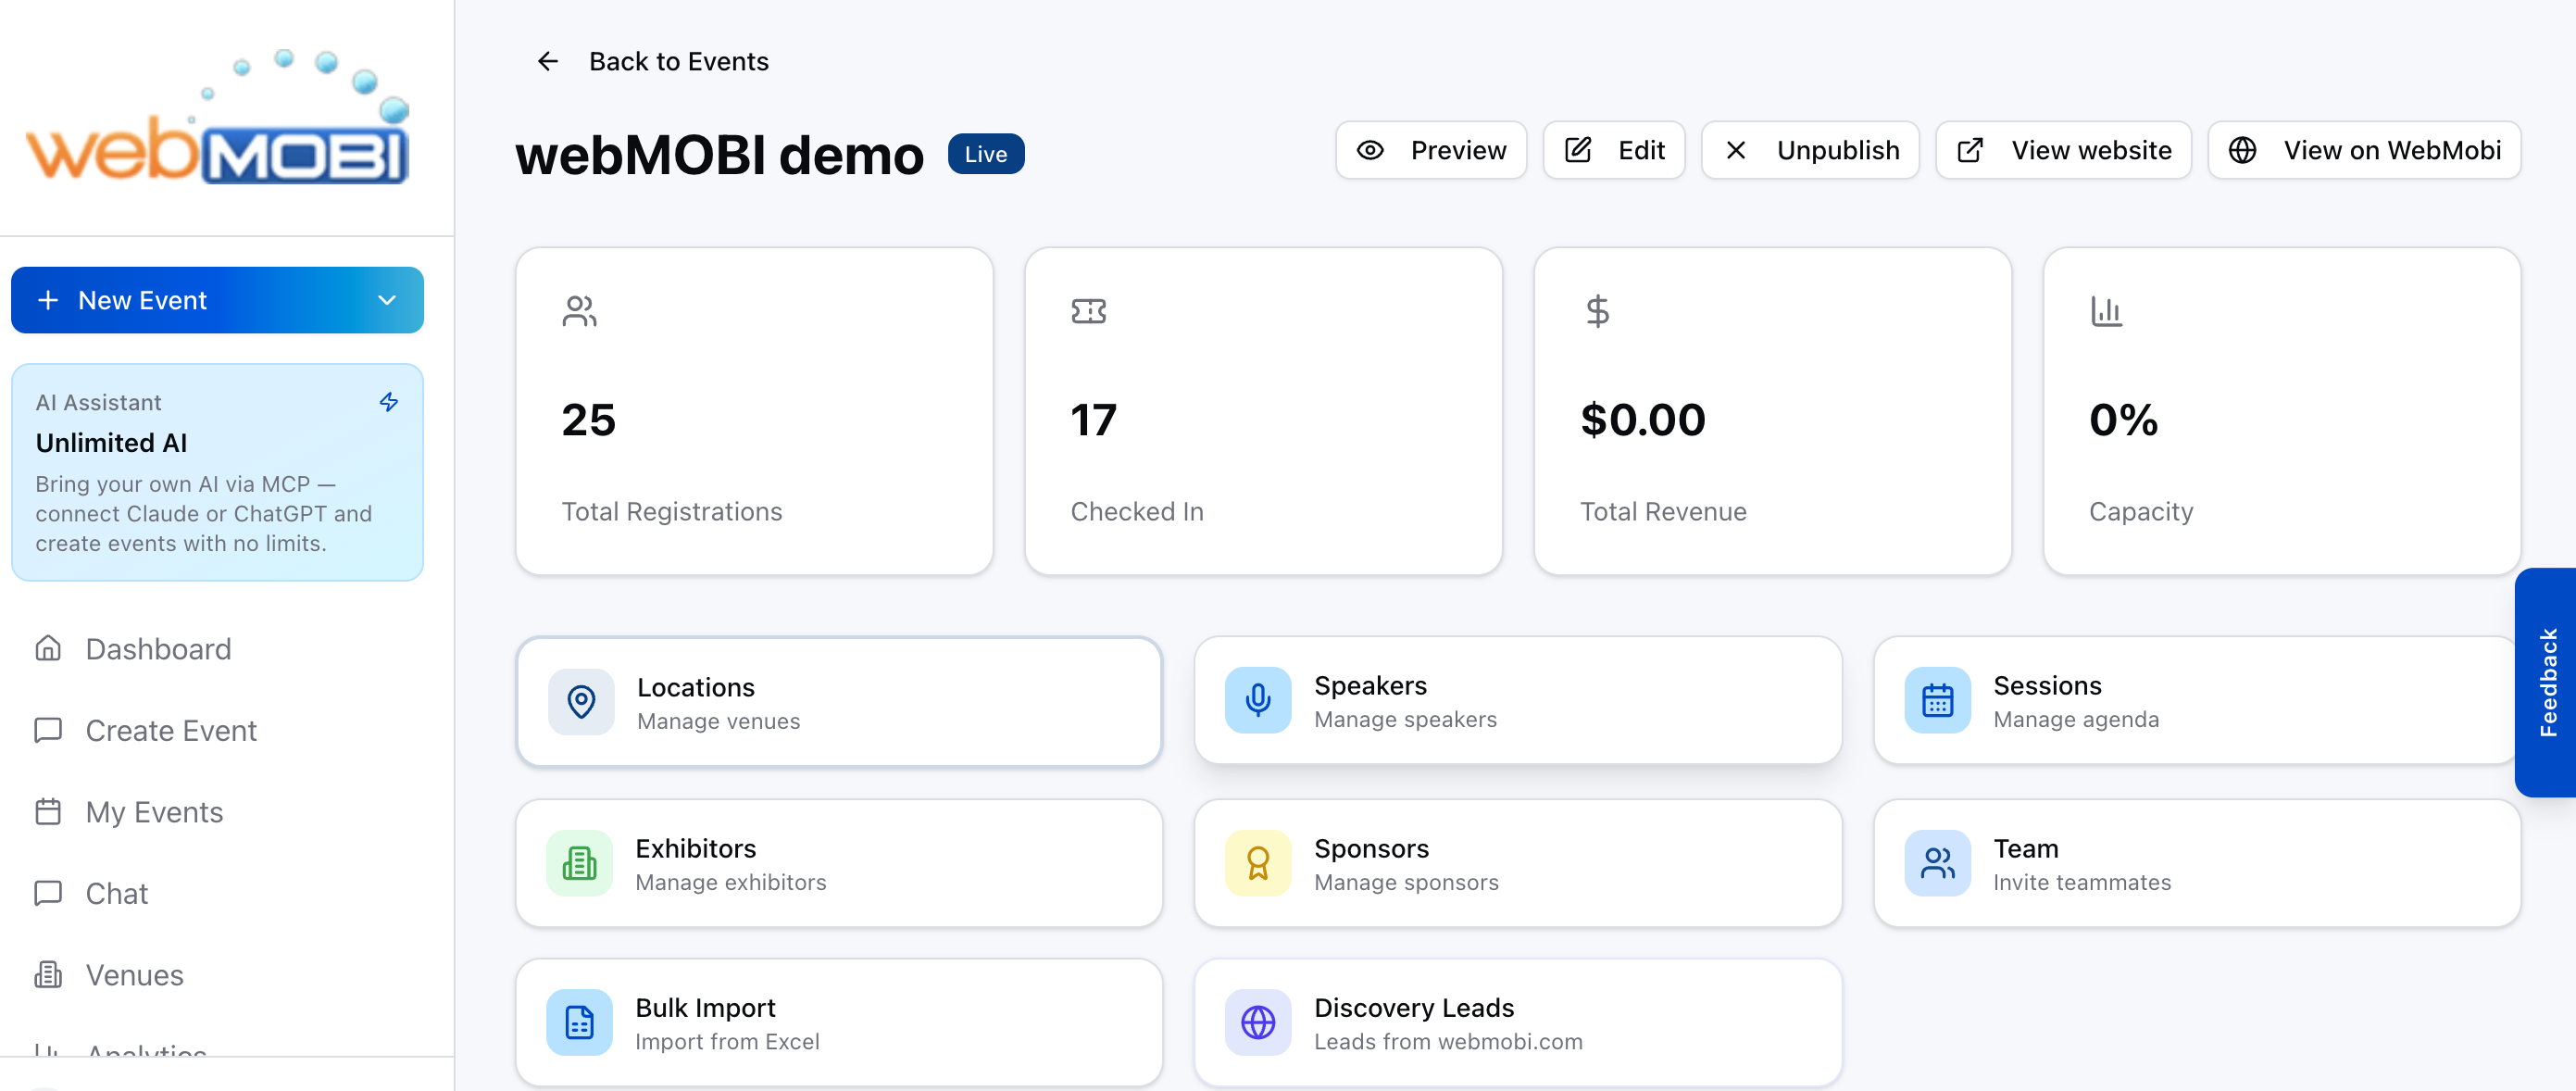Click the My Events calendar icon
Image resolution: width=2576 pixels, height=1091 pixels.
48,811
